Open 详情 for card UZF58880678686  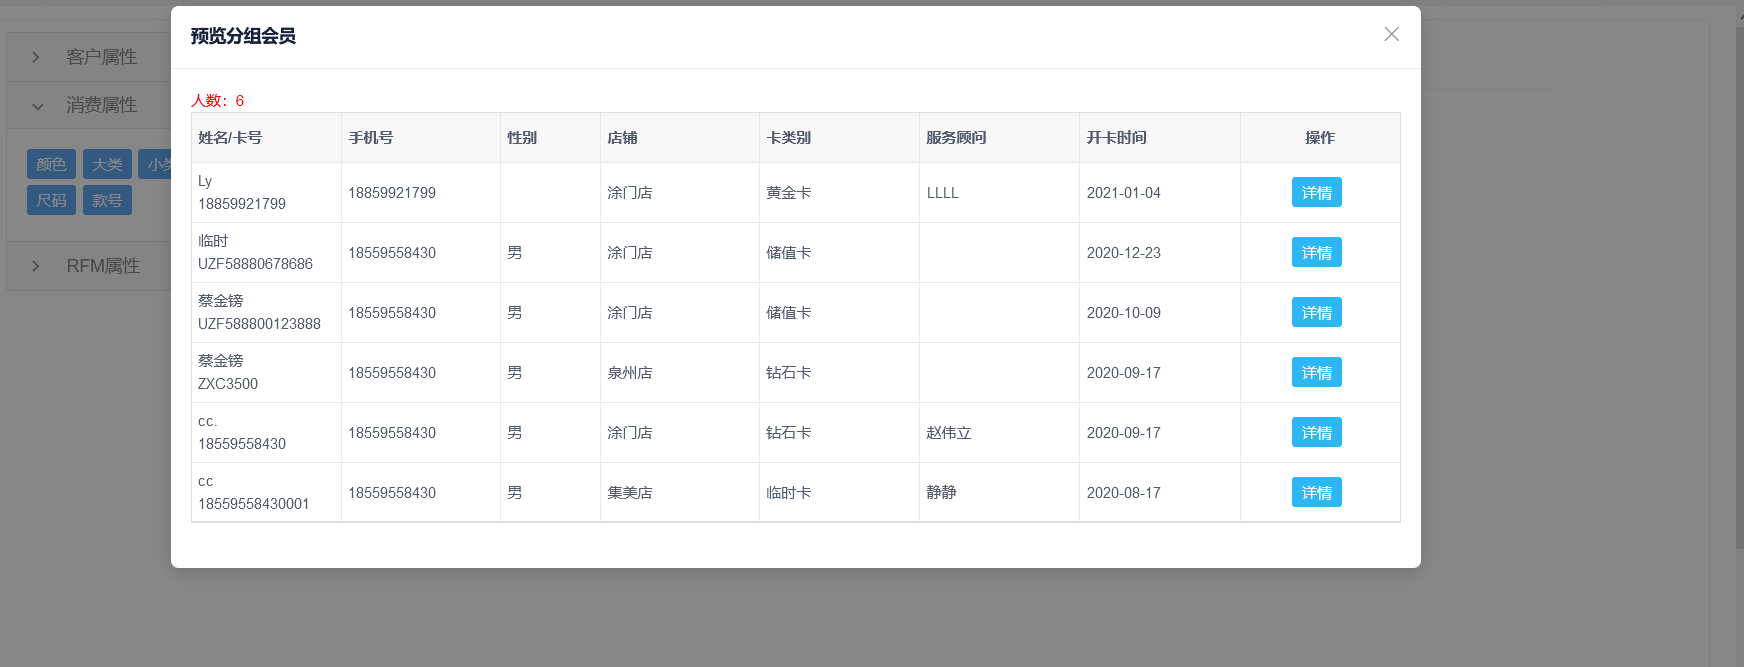(x=1316, y=253)
